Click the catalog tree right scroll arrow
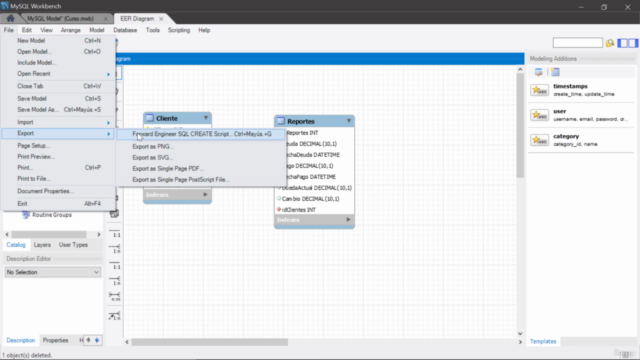Viewport: 640px width, 360px height. coord(98,235)
